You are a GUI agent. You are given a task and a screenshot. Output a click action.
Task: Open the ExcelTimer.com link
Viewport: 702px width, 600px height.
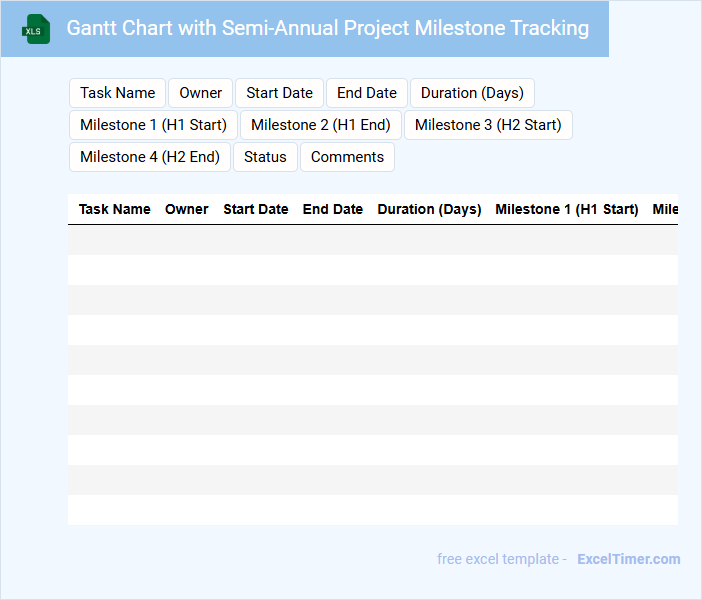coord(628,559)
